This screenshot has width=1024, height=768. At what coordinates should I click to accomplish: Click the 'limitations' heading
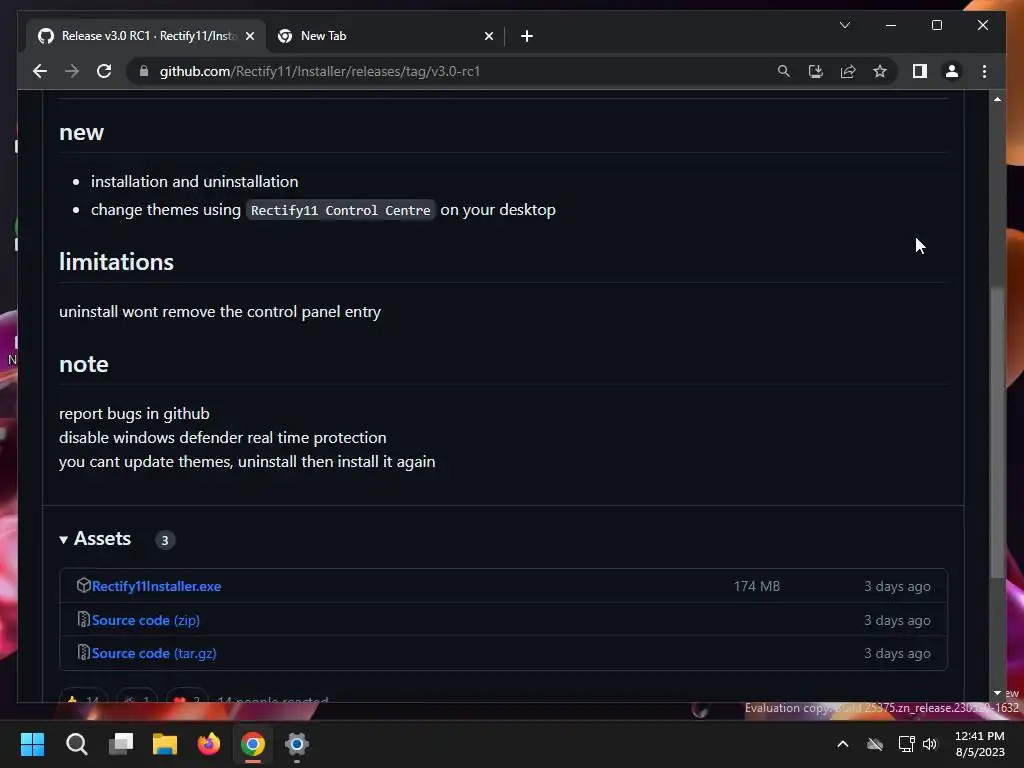tap(116, 262)
